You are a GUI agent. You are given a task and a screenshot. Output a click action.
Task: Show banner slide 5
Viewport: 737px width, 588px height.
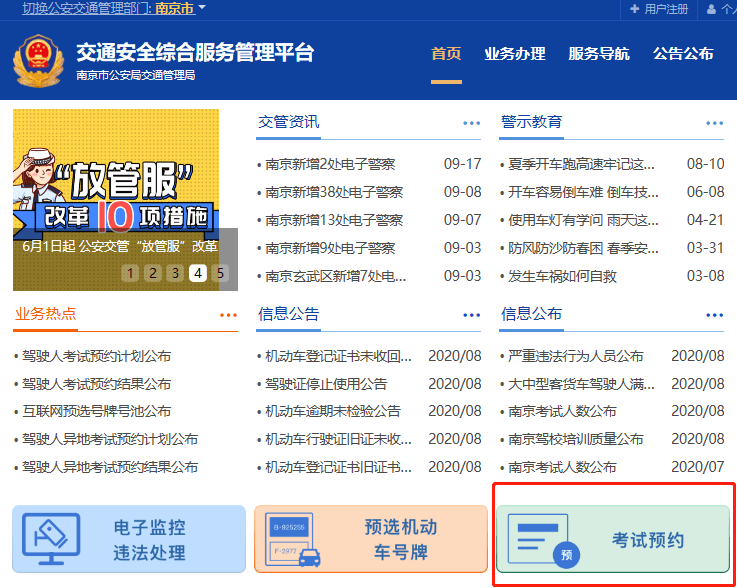coord(220,273)
